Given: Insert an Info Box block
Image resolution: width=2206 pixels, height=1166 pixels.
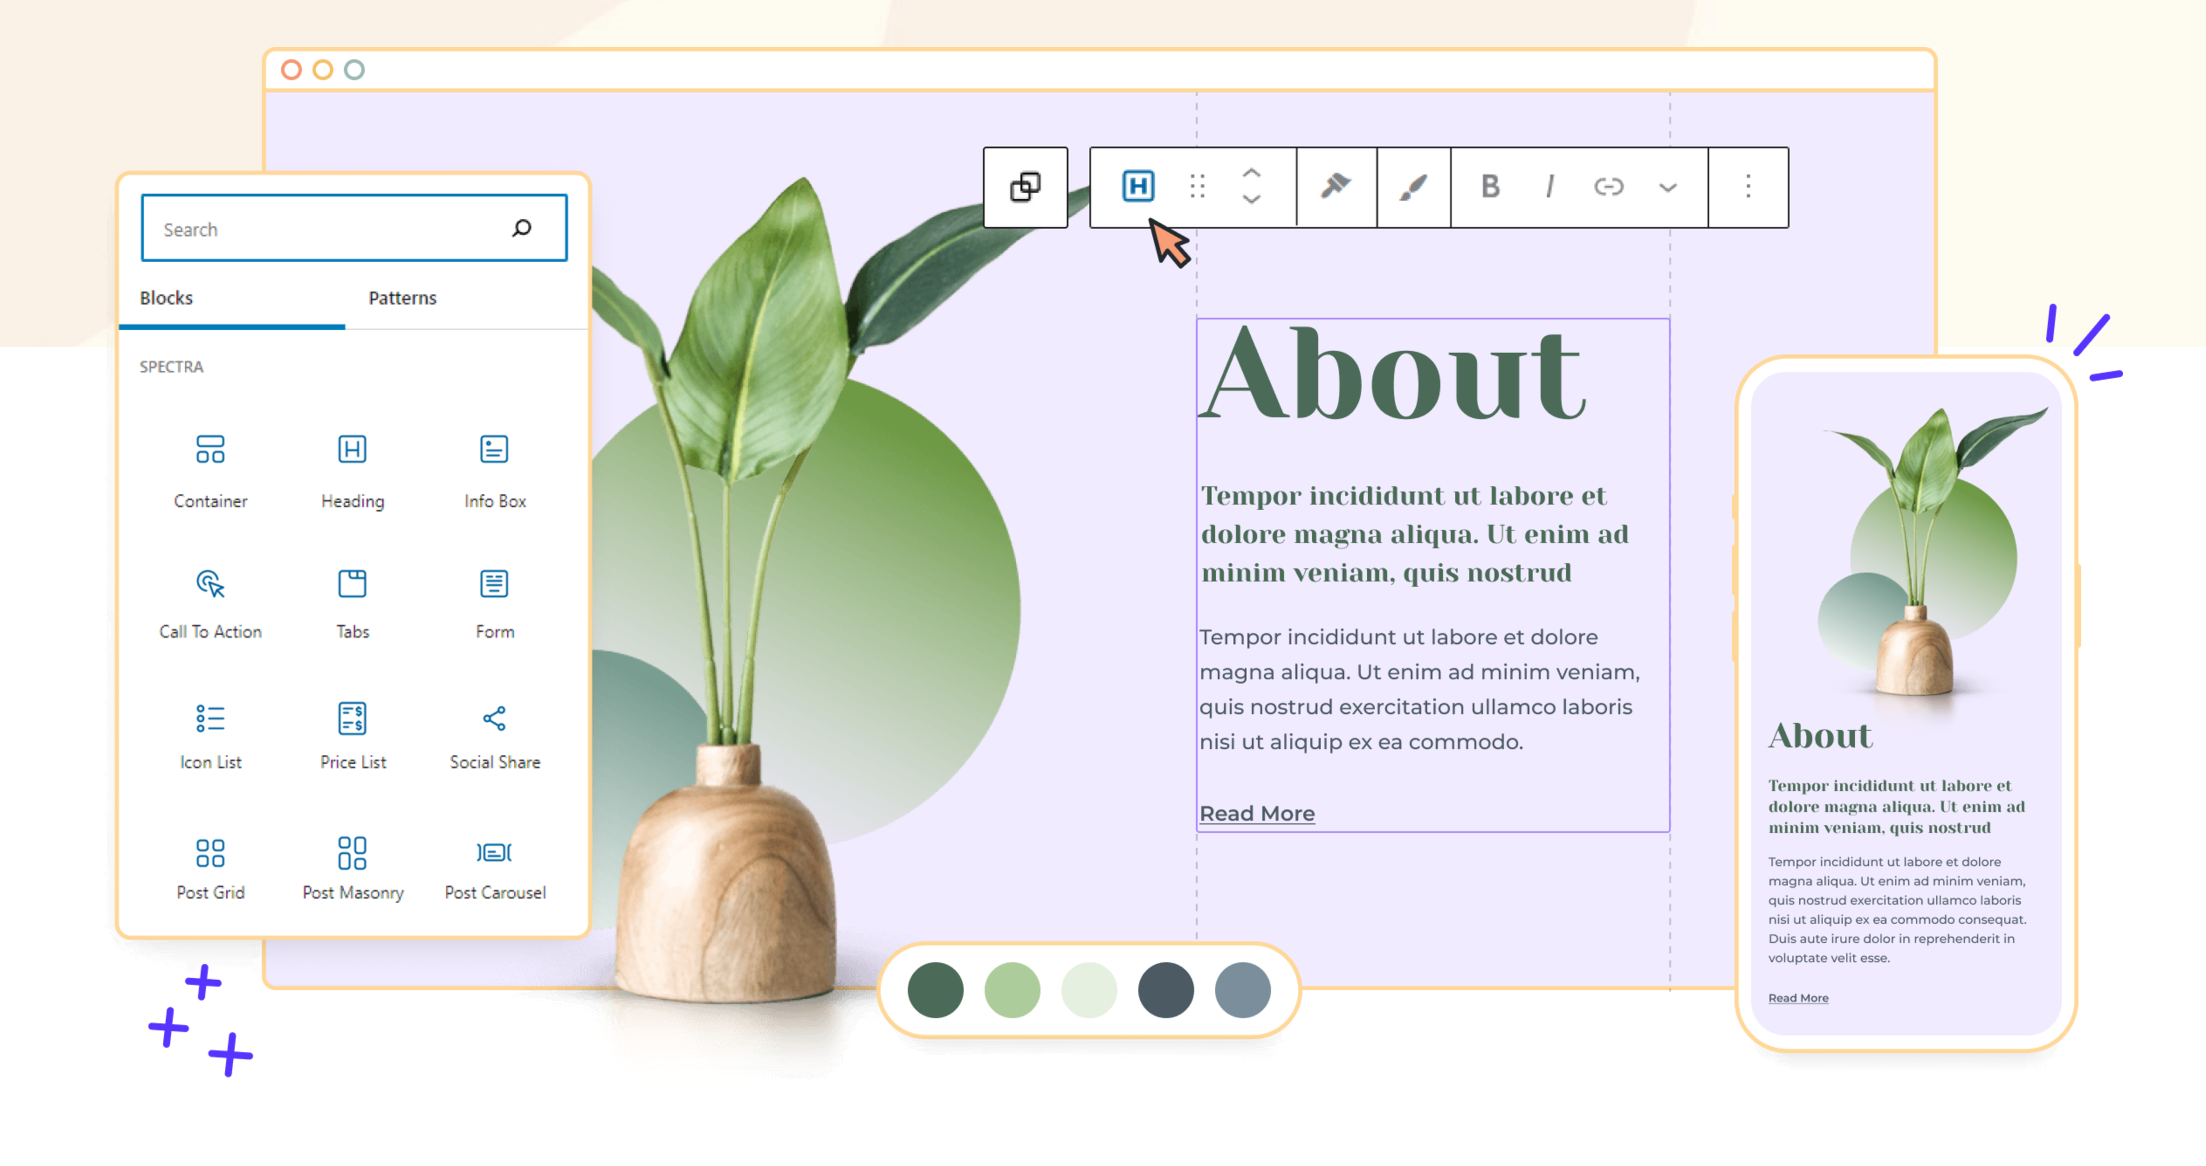Looking at the screenshot, I should (x=494, y=470).
